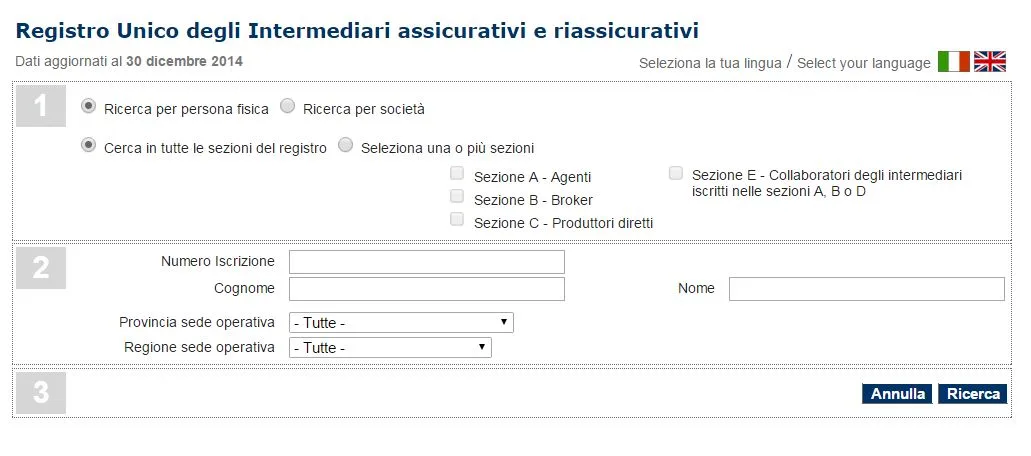Enable Sezione B - Broker checkbox
Viewport: 1031px width, 456px height.
(457, 197)
